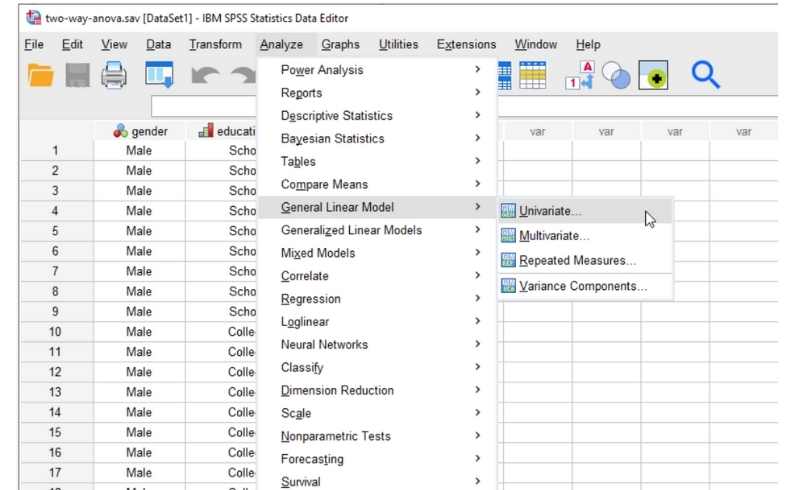Click the education column ordinal icon
Screen dimensions: 799x490
[206, 131]
